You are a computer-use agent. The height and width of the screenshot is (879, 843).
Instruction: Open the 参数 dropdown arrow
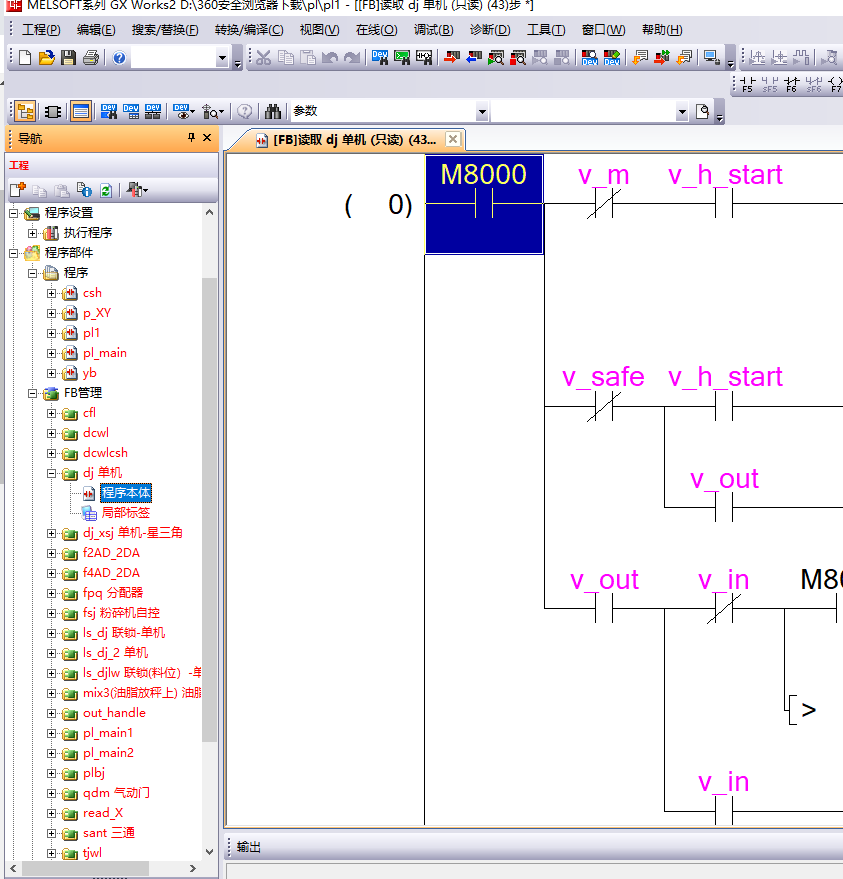(x=482, y=112)
